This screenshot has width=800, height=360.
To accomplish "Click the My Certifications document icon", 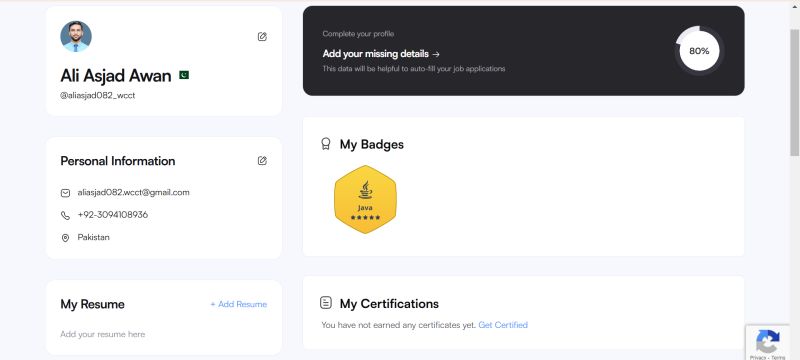I will [x=326, y=303].
